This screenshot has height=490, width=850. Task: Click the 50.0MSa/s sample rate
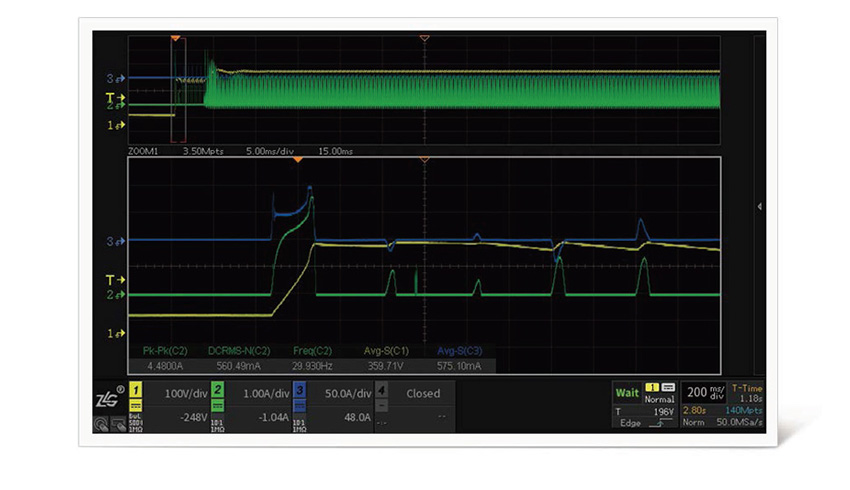pyautogui.click(x=739, y=422)
